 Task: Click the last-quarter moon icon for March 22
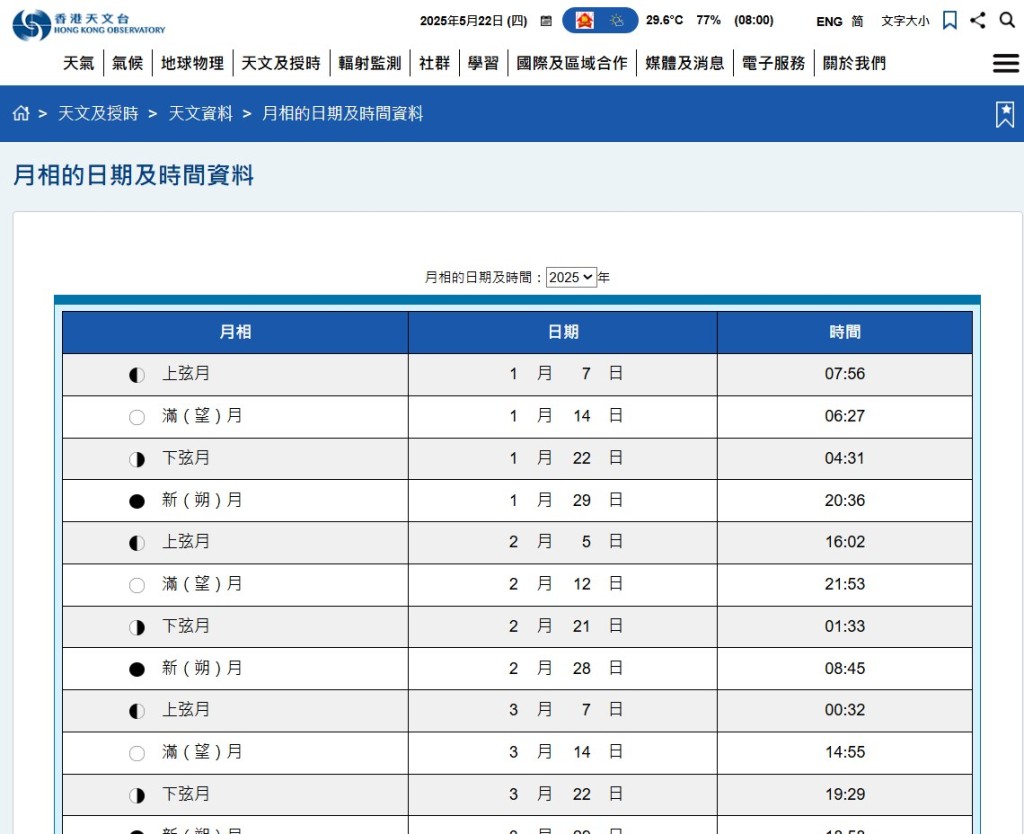136,795
